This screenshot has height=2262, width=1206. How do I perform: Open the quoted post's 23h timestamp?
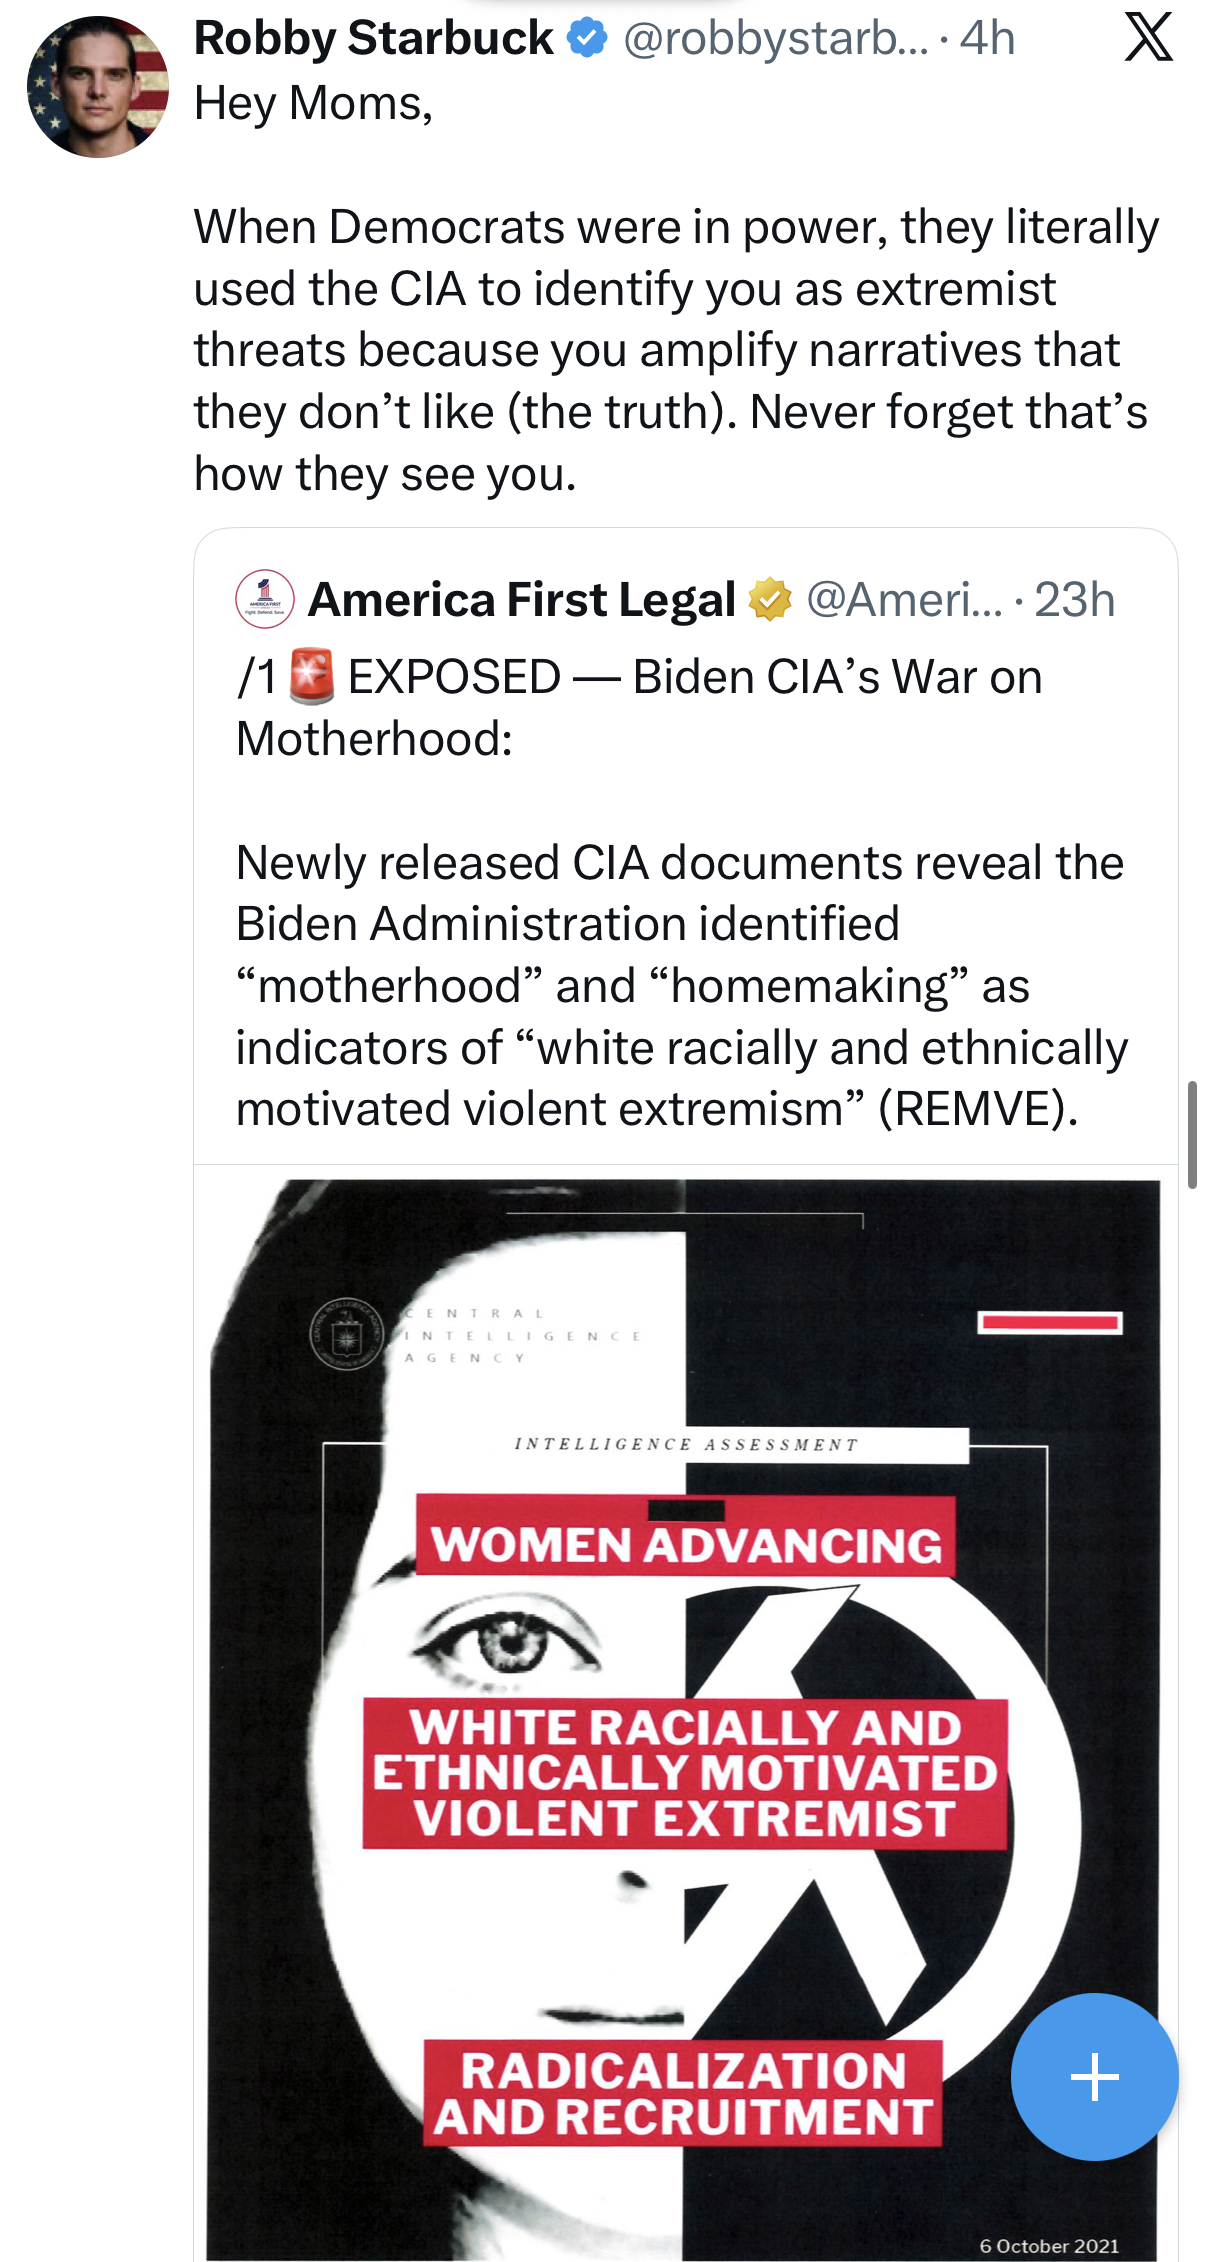tap(1074, 600)
